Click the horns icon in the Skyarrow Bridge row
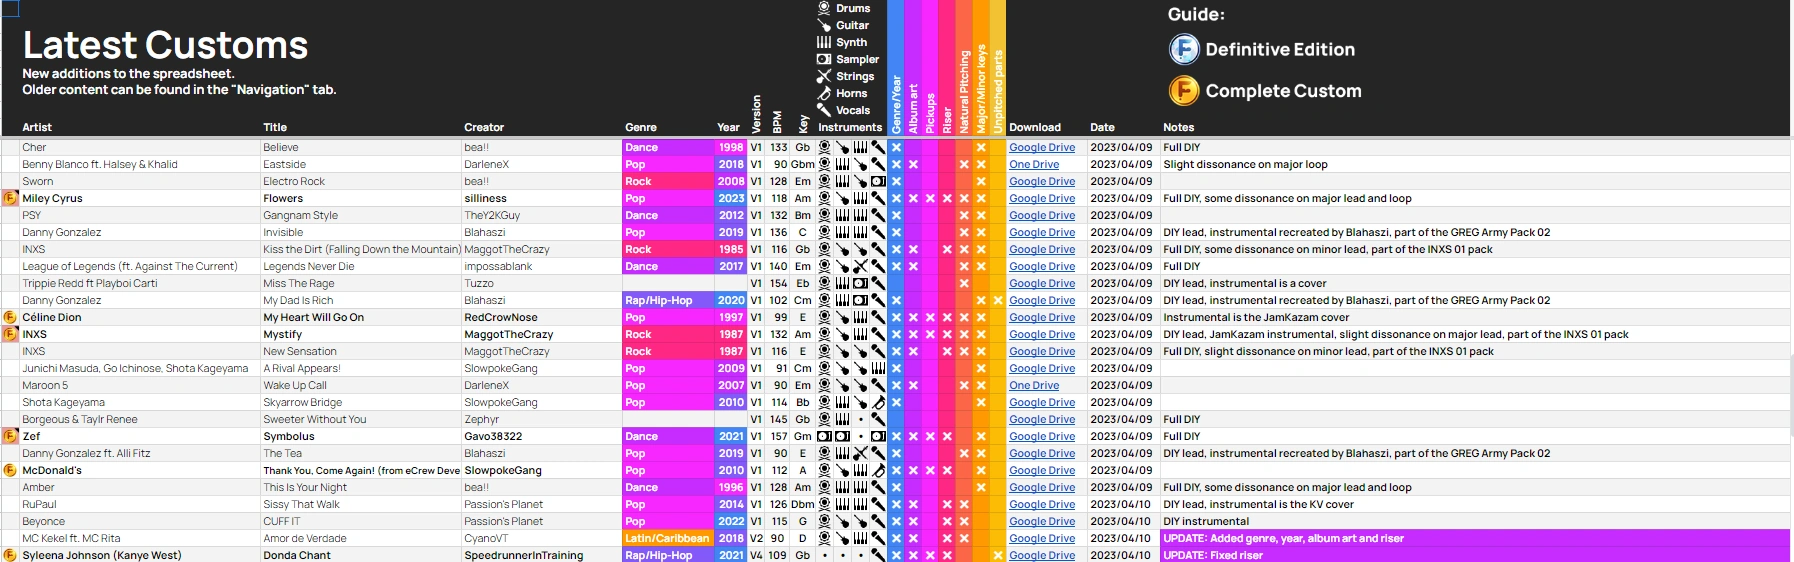Viewport: 1794px width, 562px height. pos(878,402)
